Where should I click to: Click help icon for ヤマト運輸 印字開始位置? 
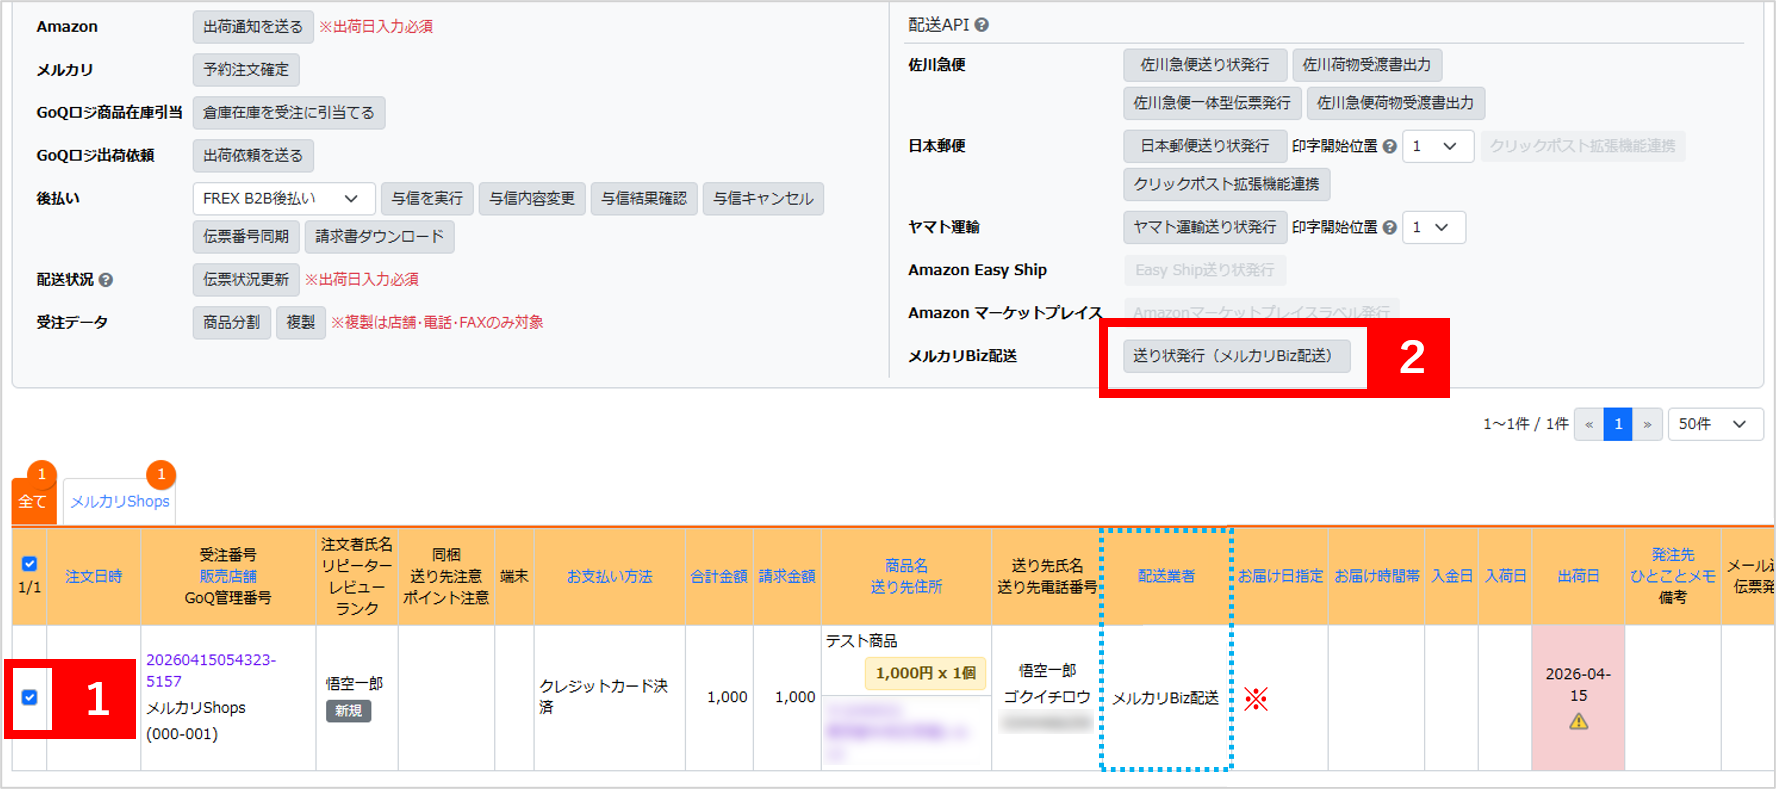(x=1389, y=228)
